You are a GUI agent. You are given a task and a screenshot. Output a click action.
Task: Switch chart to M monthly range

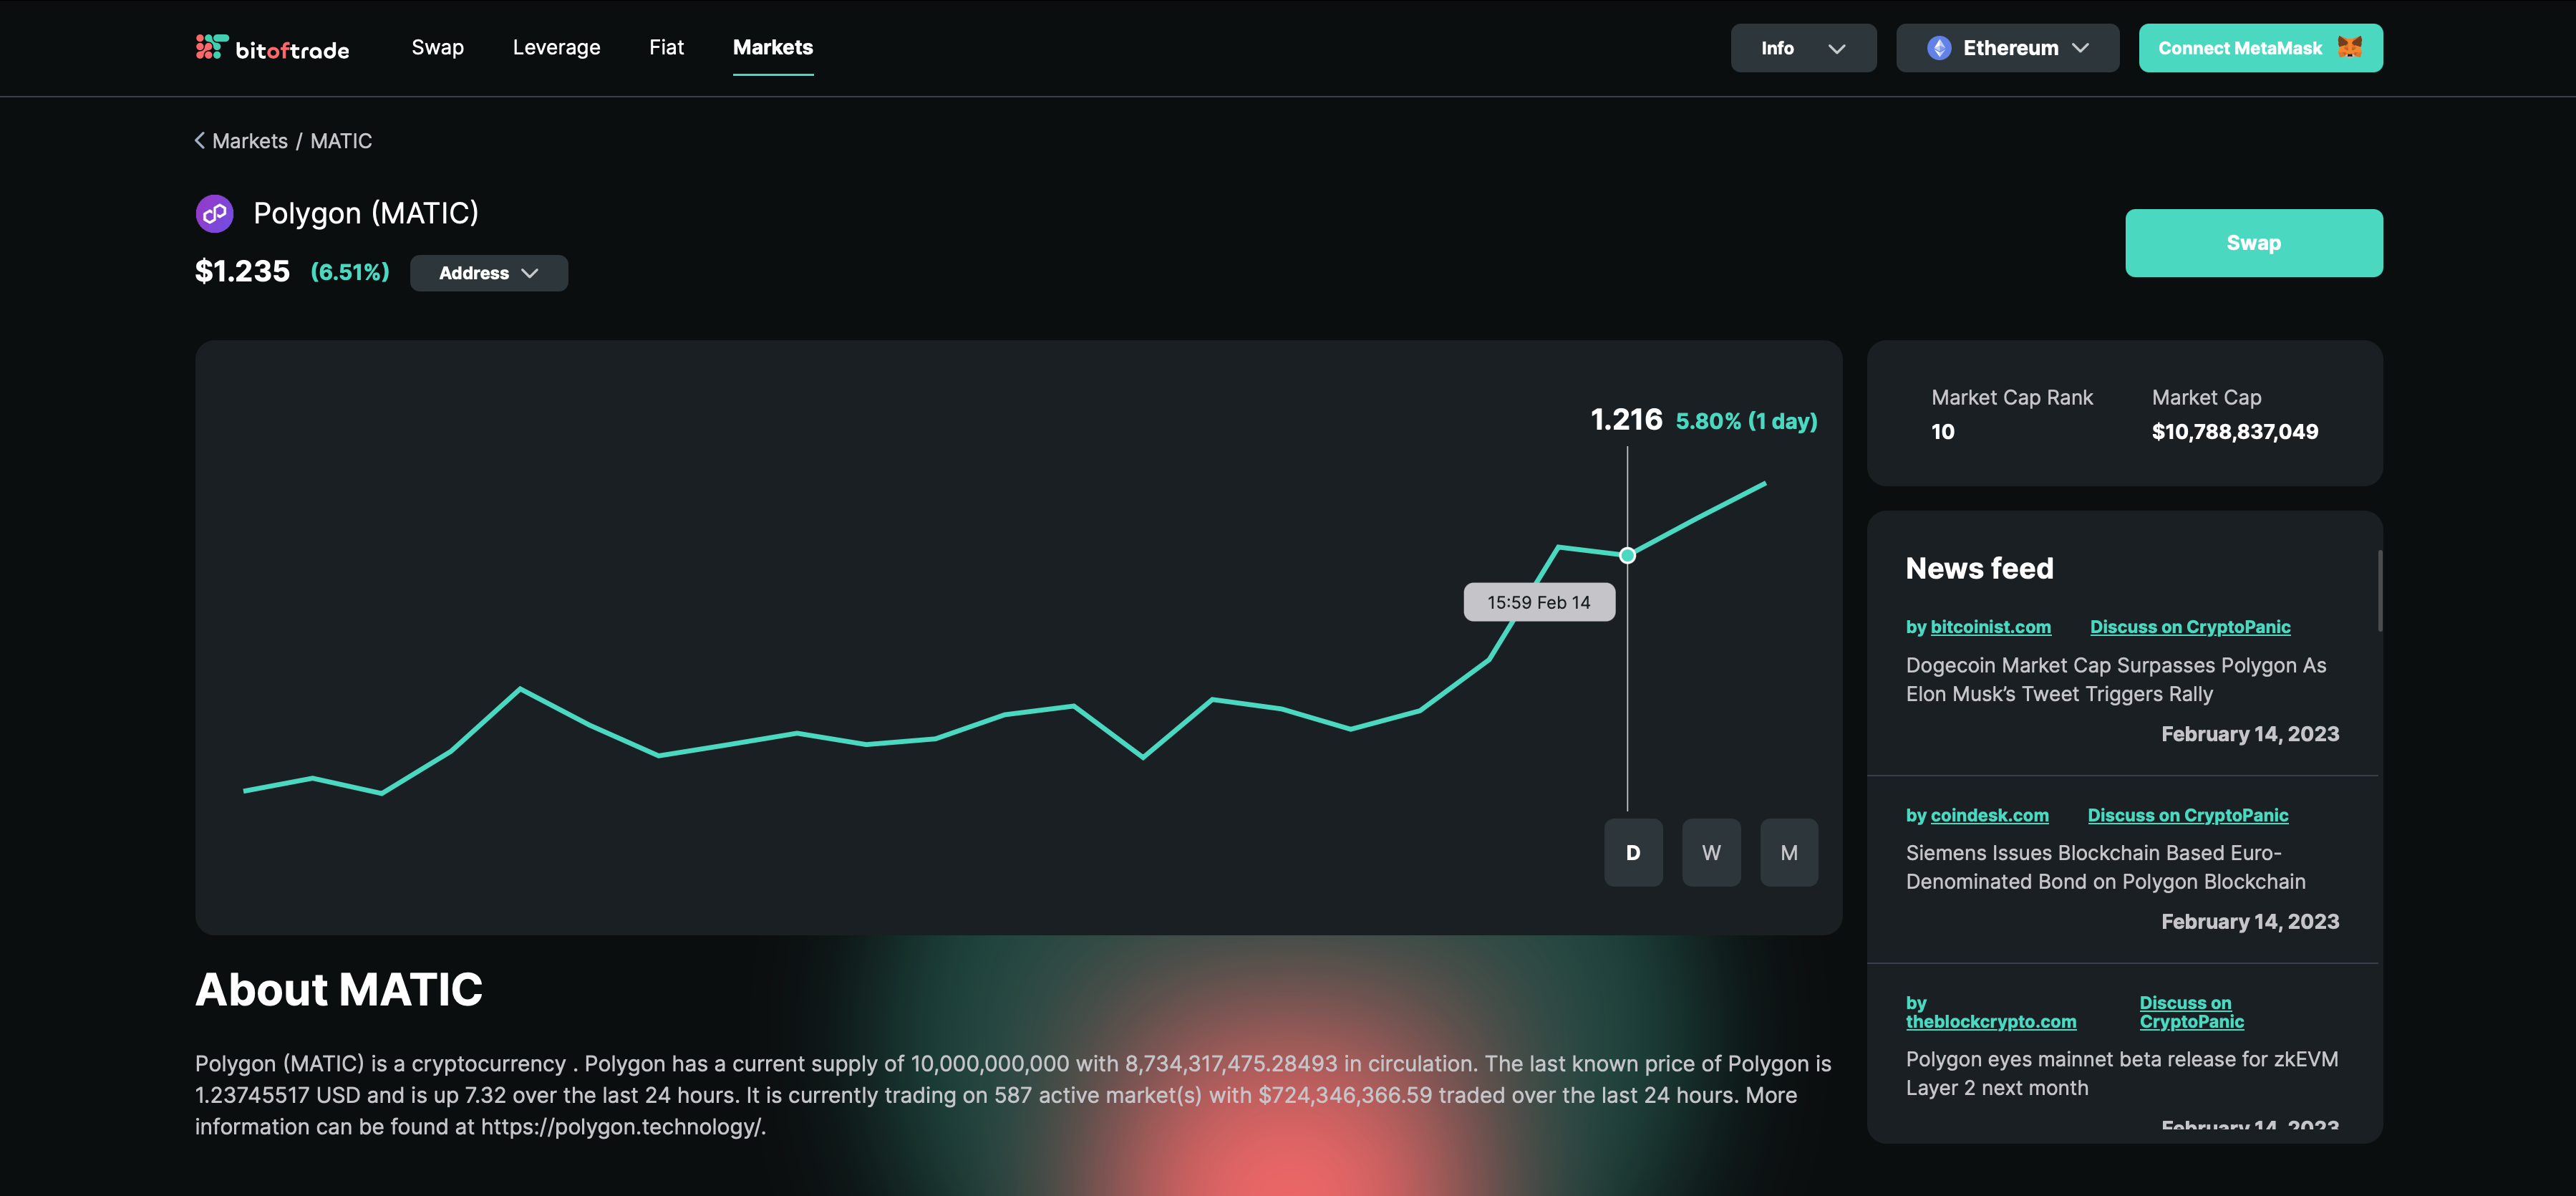coord(1789,853)
